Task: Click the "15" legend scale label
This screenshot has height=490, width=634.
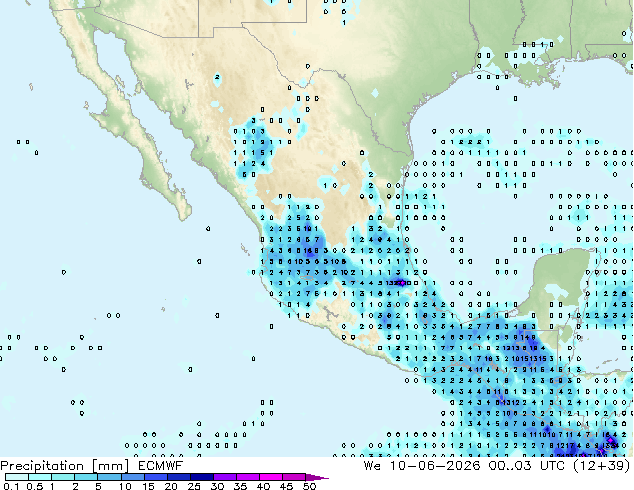Action: tap(148, 486)
